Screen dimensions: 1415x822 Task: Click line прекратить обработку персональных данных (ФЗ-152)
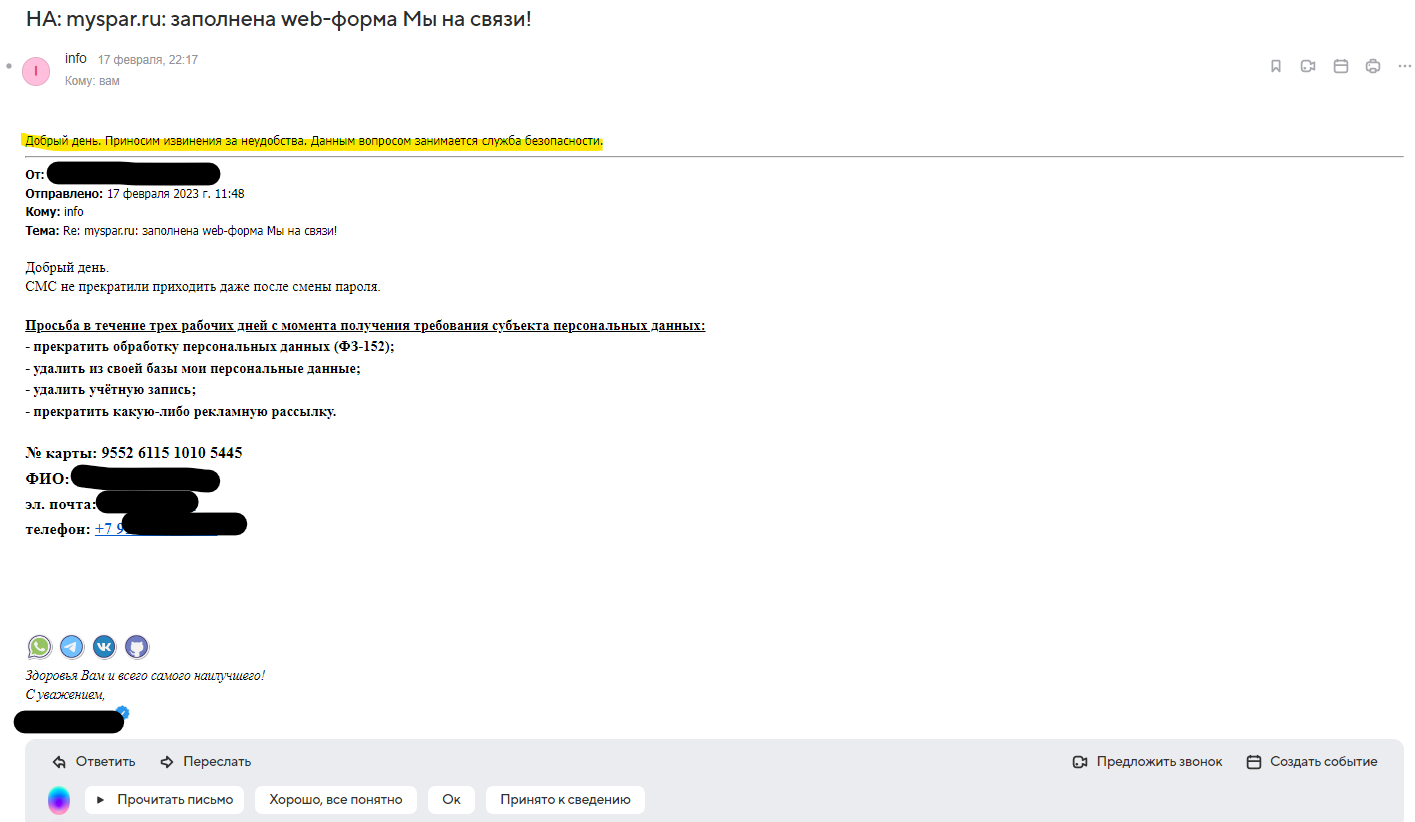pos(210,346)
